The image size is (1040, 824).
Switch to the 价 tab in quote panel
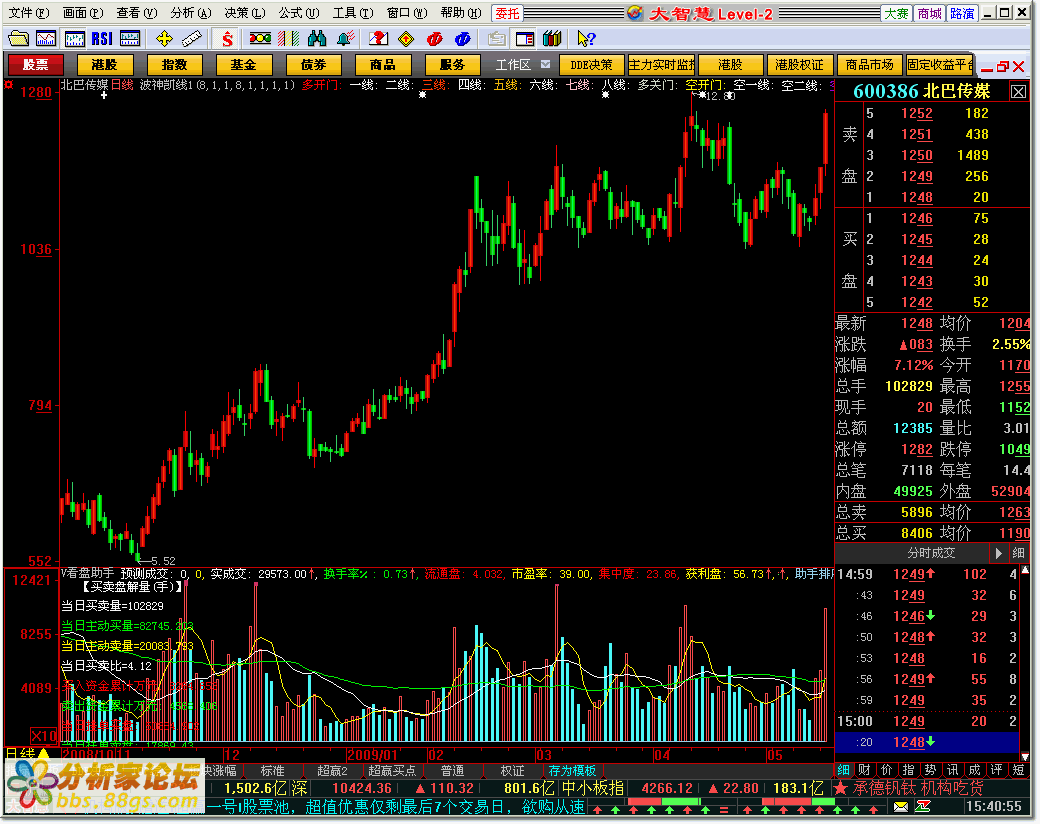click(x=887, y=770)
